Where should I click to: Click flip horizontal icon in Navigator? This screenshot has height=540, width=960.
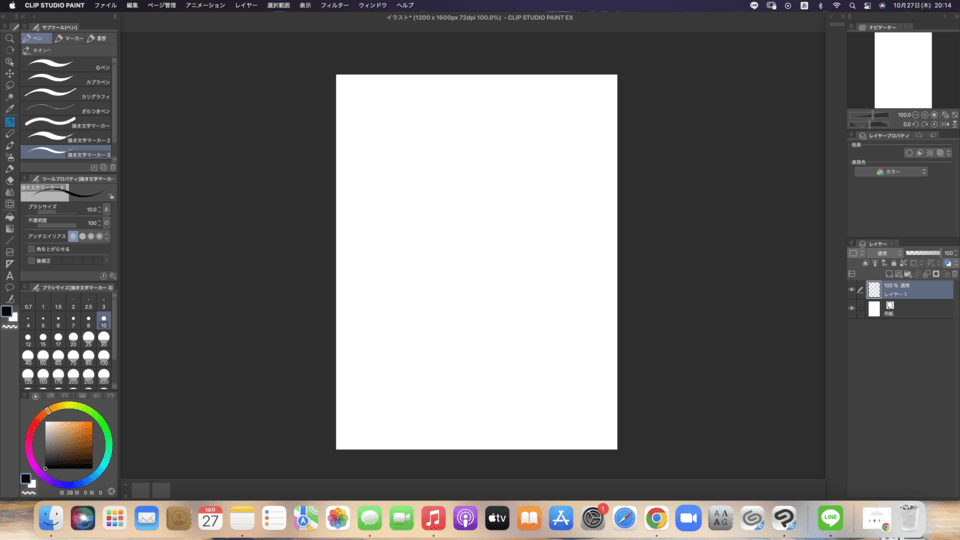tap(945, 124)
